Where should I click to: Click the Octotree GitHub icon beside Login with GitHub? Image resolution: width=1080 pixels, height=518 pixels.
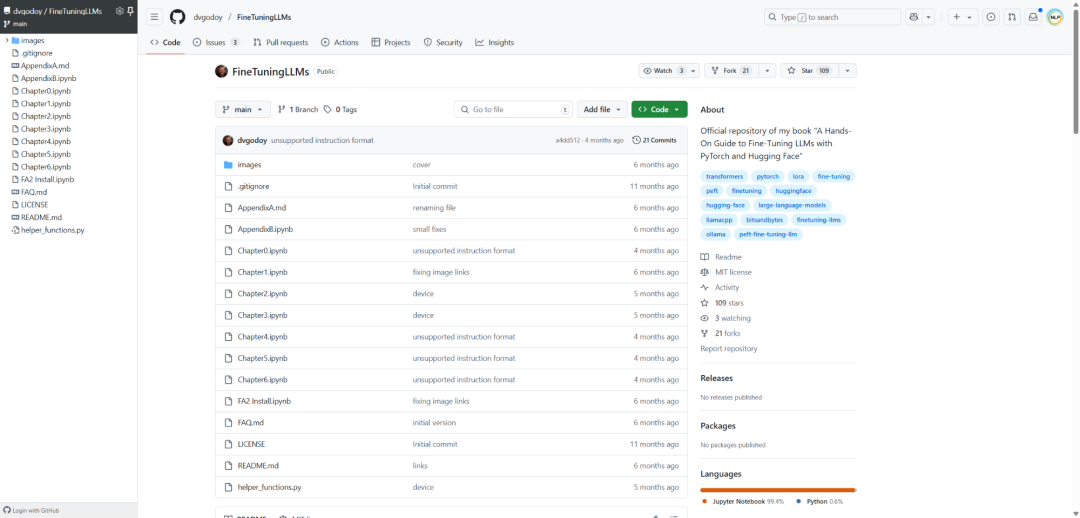[x=7, y=510]
